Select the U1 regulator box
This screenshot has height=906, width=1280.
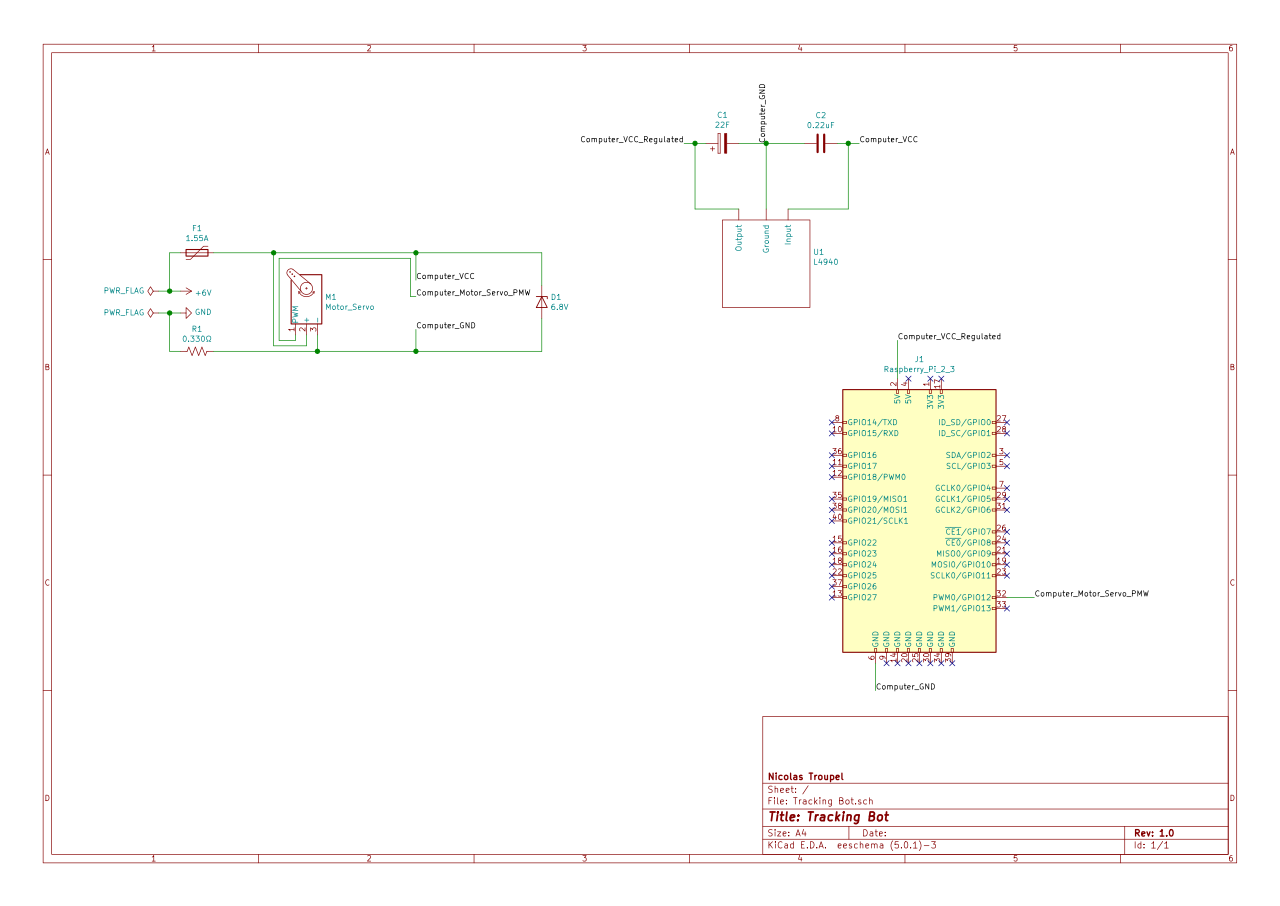[x=766, y=263]
